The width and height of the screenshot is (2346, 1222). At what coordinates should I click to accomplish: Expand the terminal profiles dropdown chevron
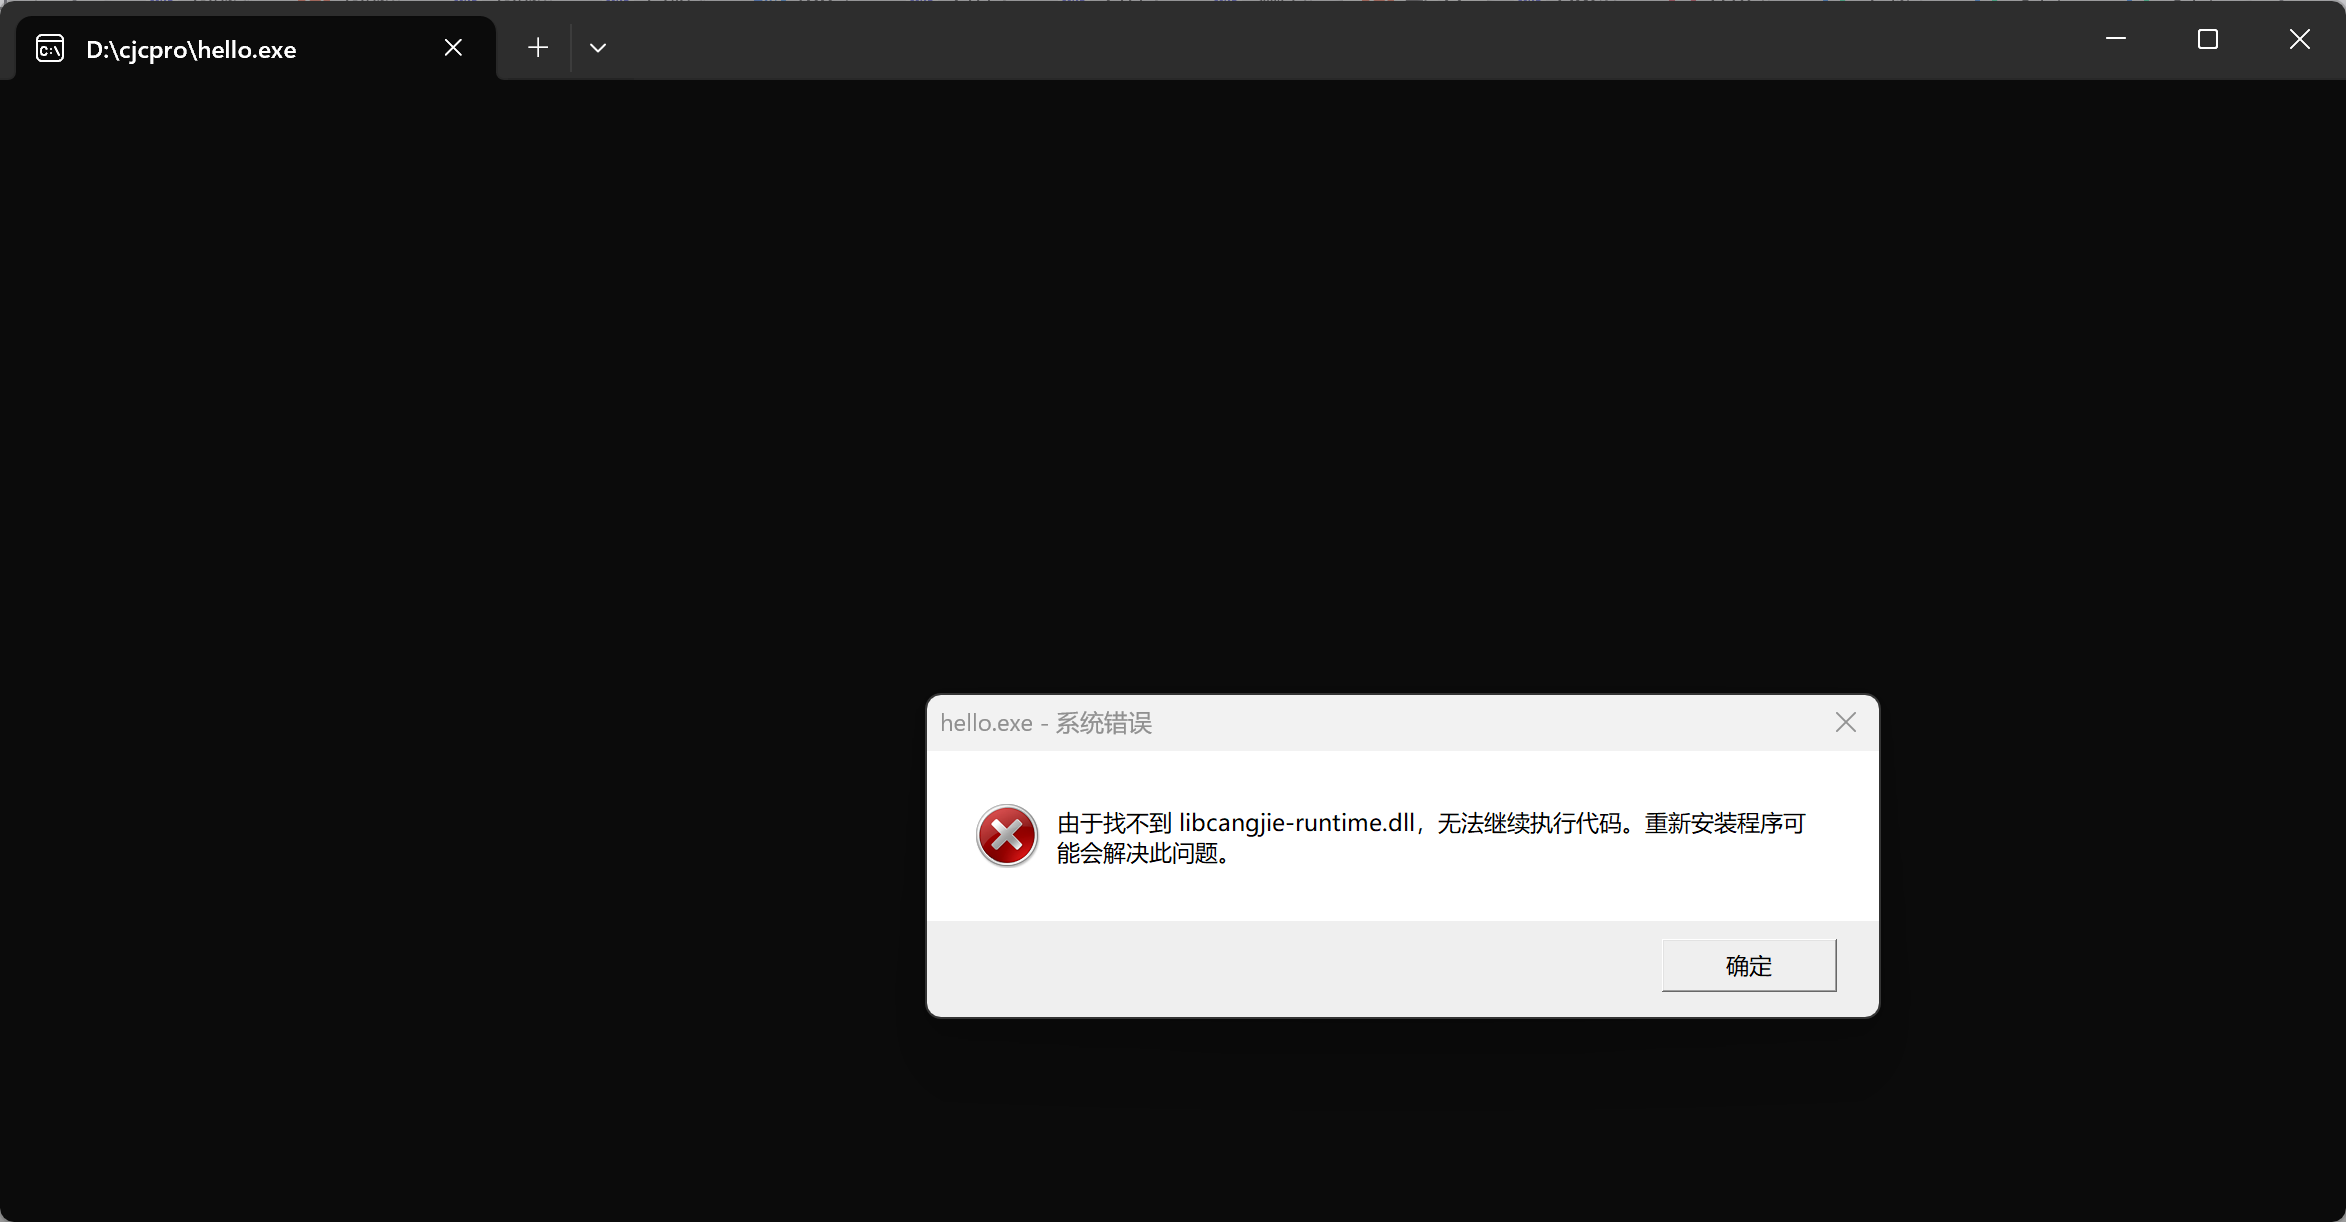[x=598, y=48]
